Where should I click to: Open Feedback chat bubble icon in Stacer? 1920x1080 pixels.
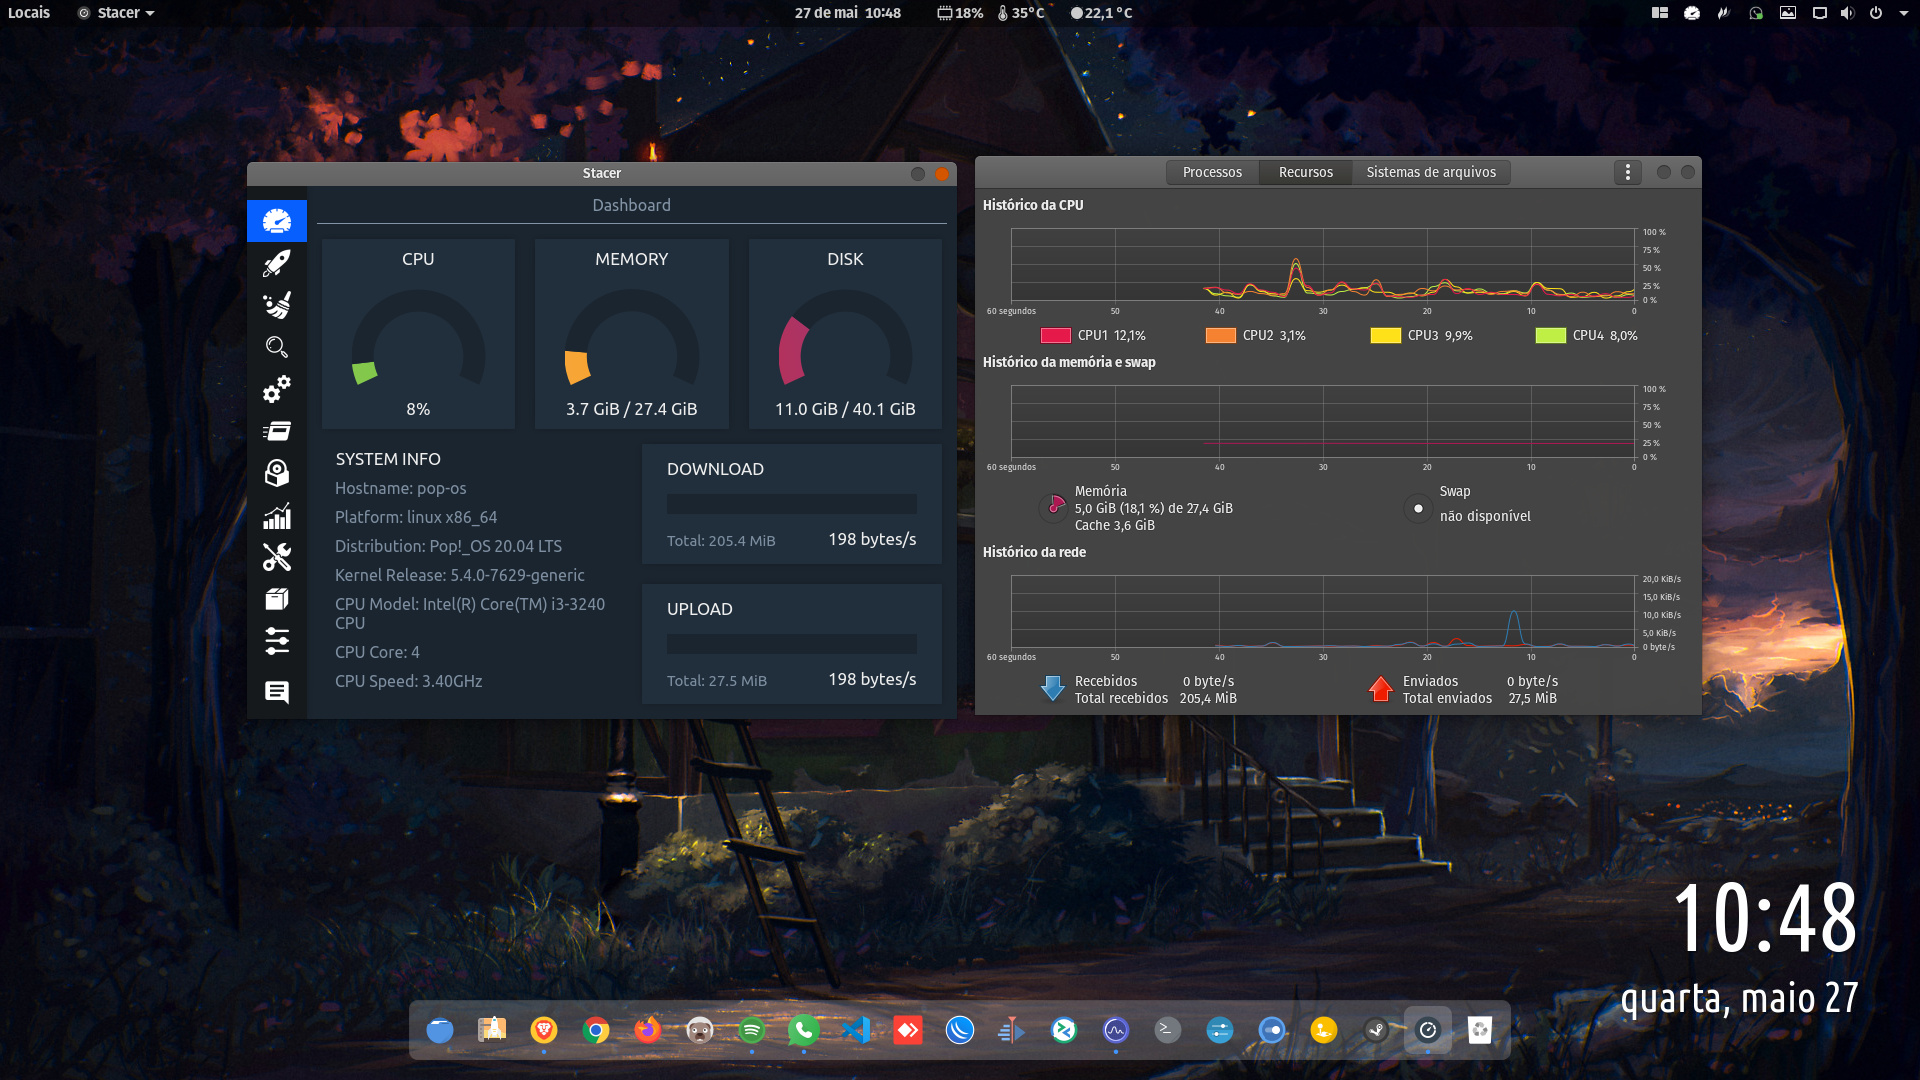click(x=277, y=691)
